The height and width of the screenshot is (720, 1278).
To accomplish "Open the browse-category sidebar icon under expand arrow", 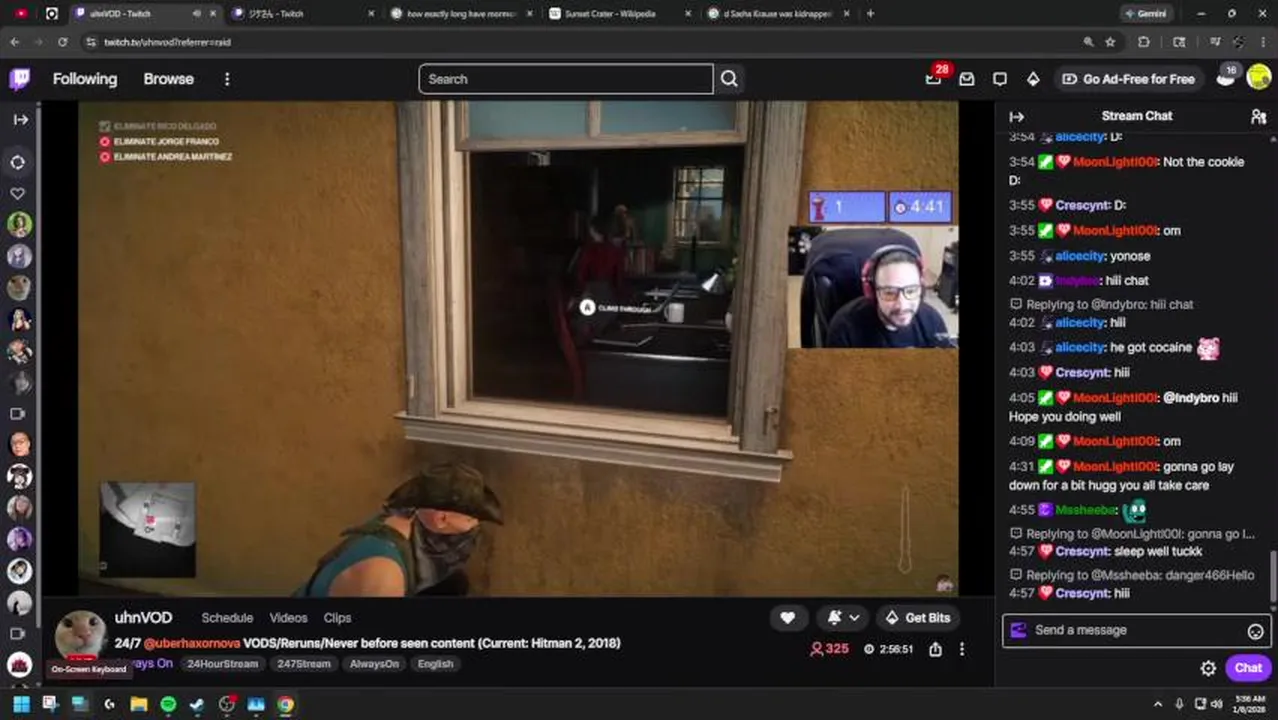I will [x=18, y=162].
